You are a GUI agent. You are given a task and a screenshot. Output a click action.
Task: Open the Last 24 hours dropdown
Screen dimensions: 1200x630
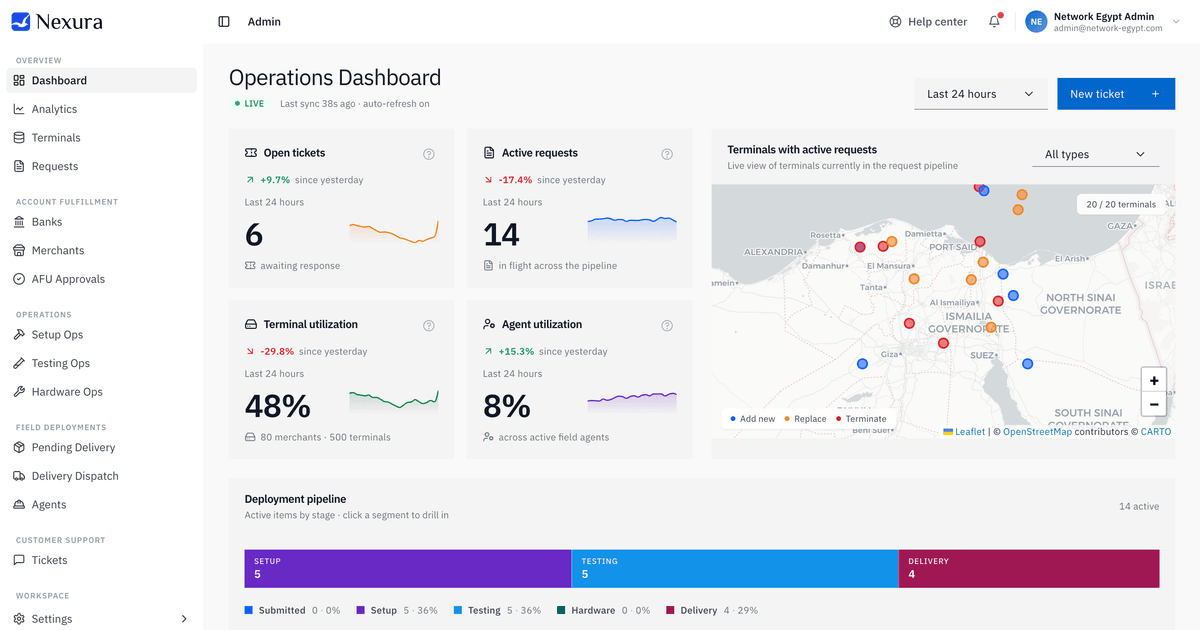coord(981,94)
